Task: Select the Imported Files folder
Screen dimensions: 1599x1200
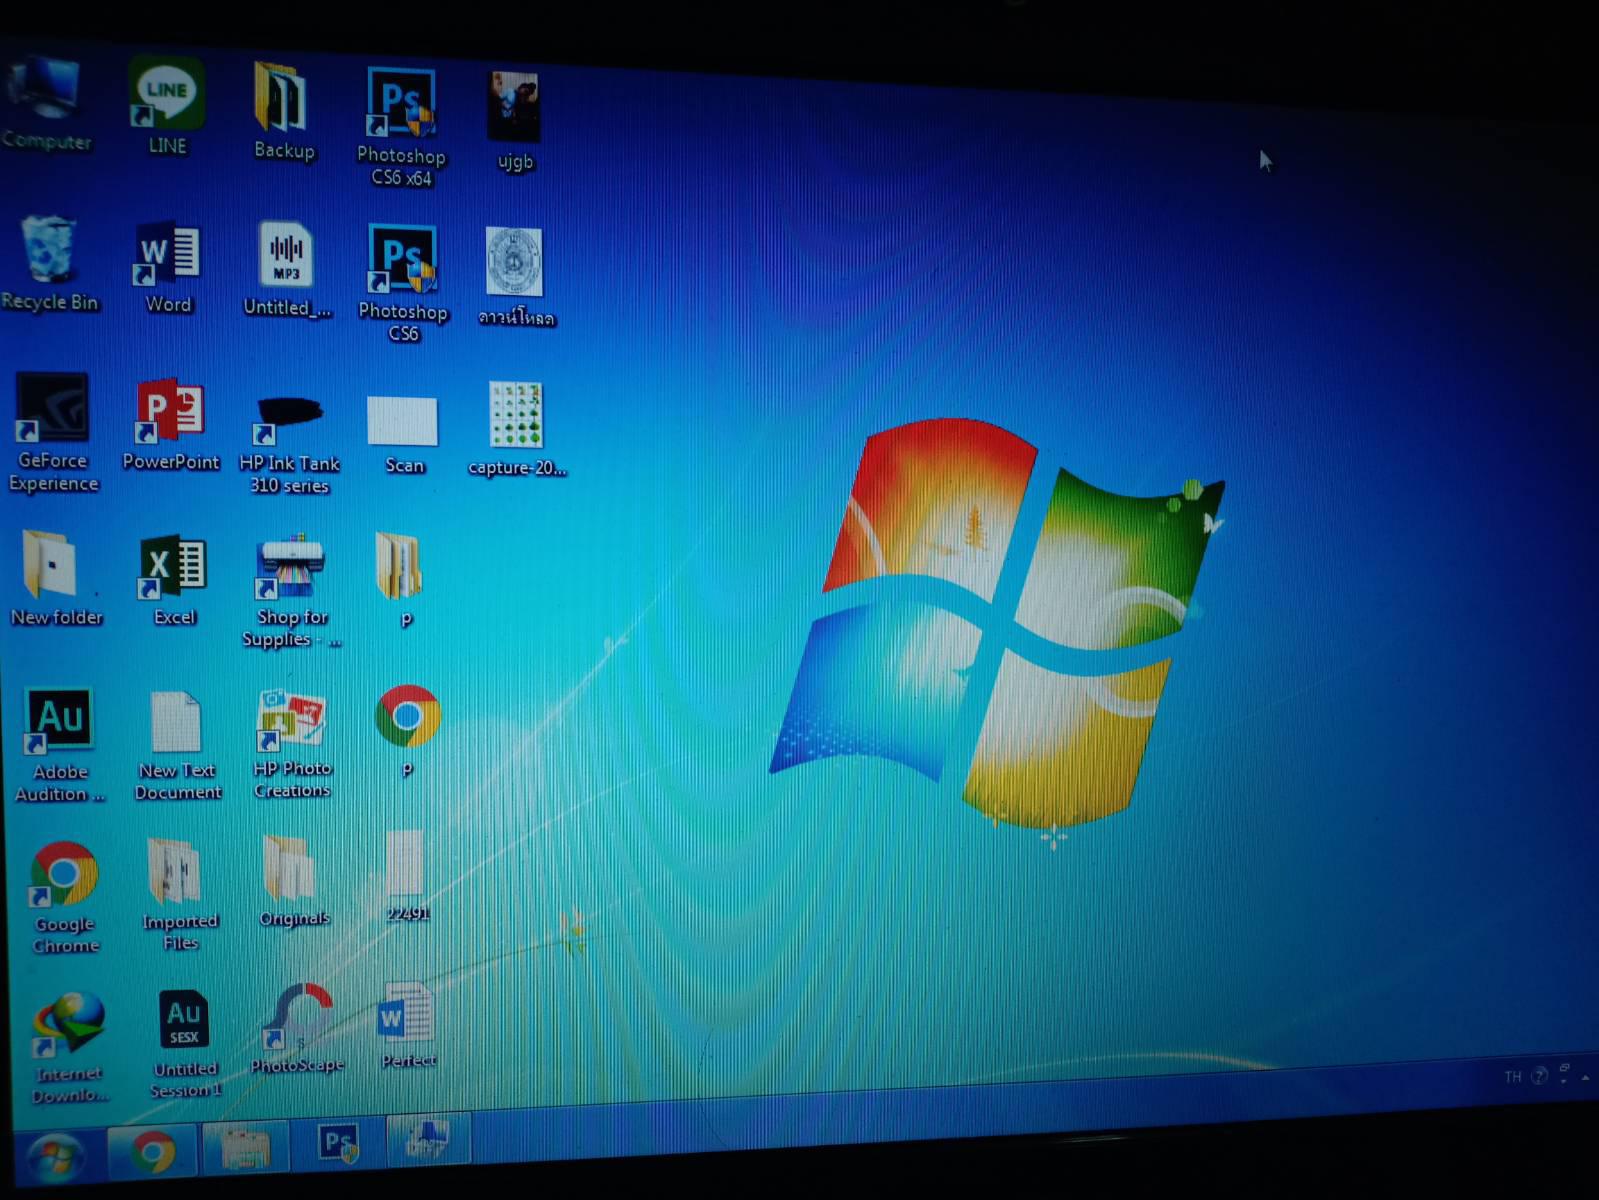Action: click(x=179, y=894)
